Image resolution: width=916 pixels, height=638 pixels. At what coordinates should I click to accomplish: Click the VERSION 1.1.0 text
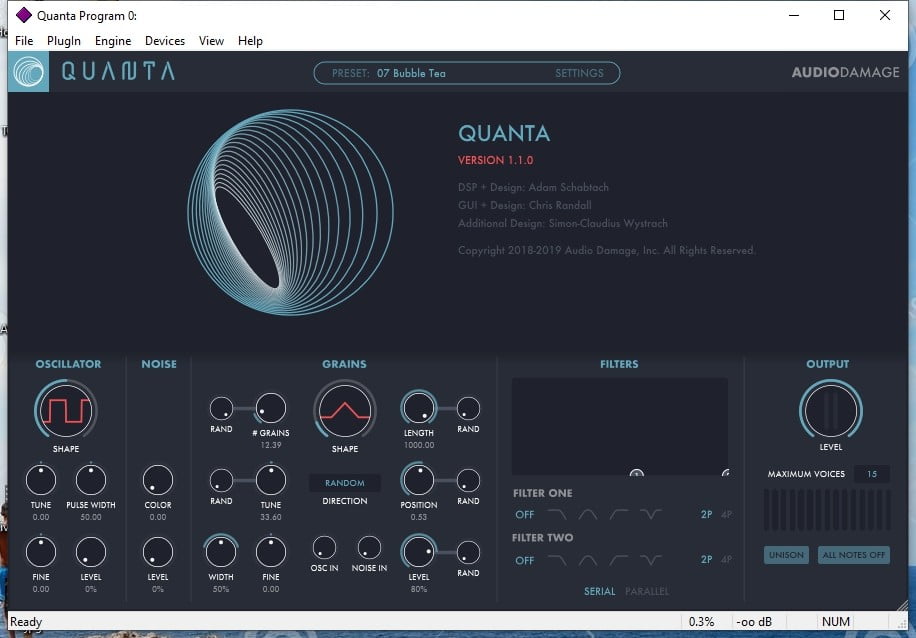pos(495,160)
